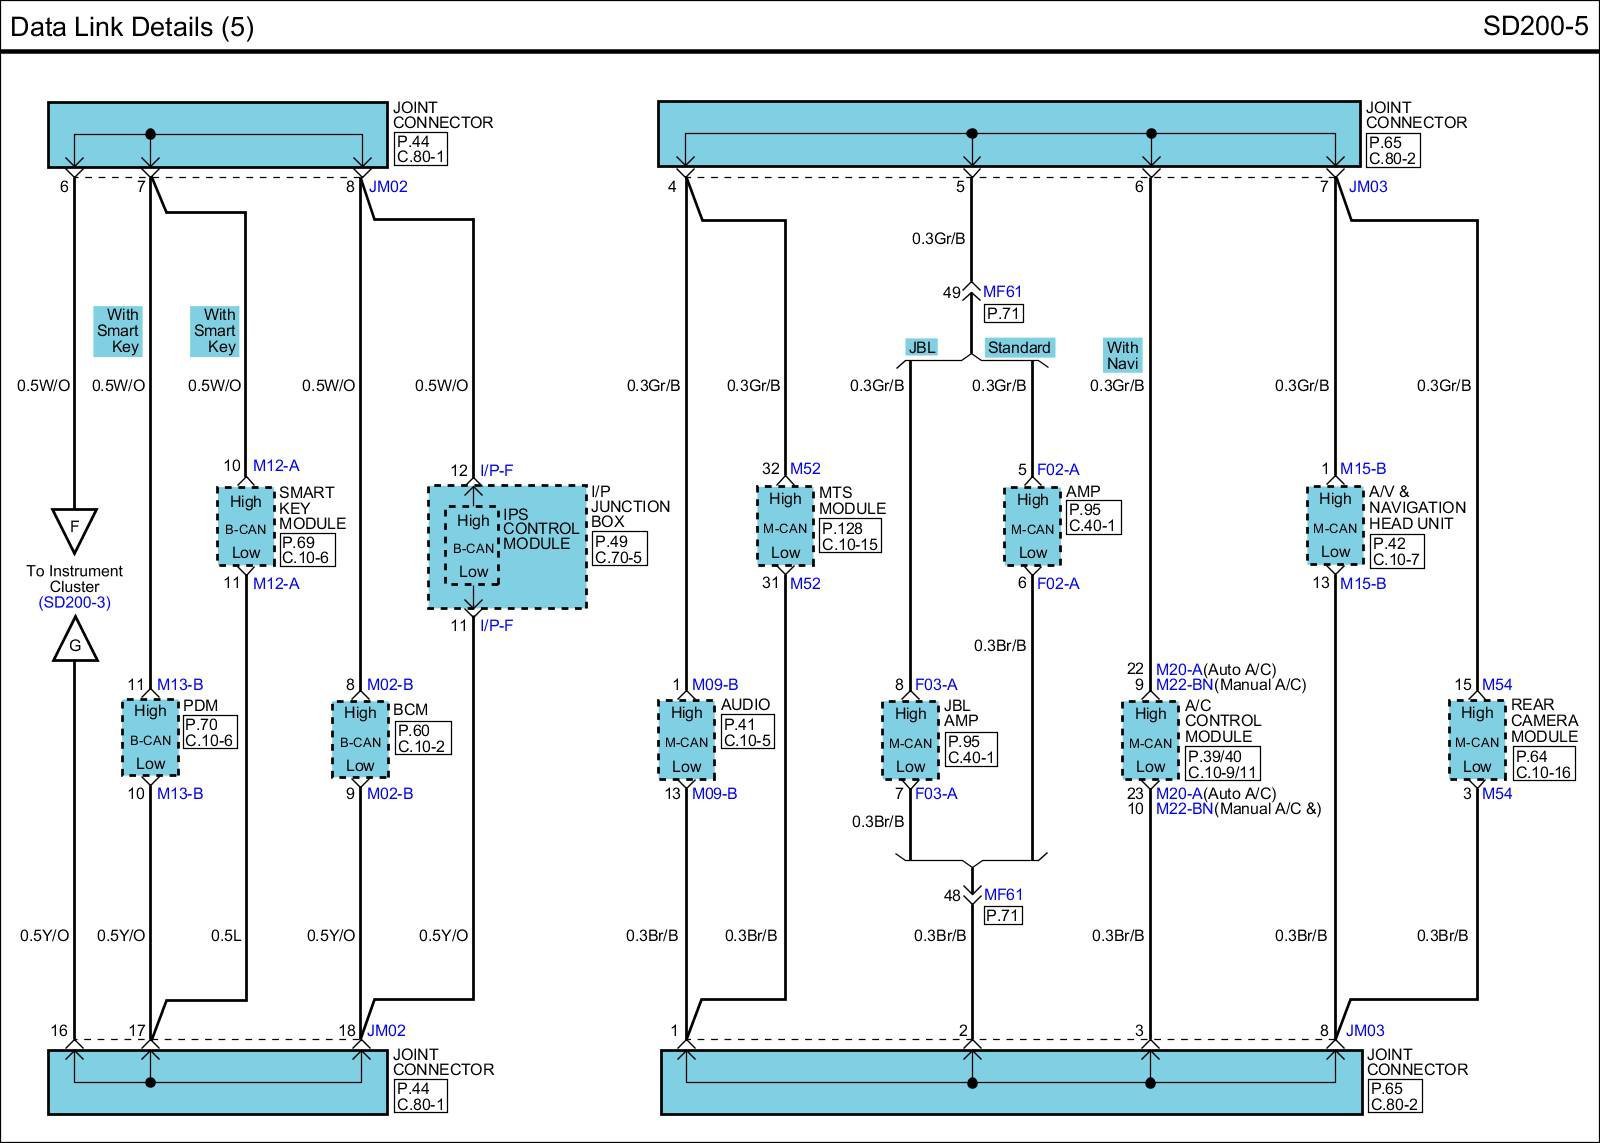Click the P.49 C.70-5 reference box
The image size is (1600, 1143).
click(x=619, y=549)
